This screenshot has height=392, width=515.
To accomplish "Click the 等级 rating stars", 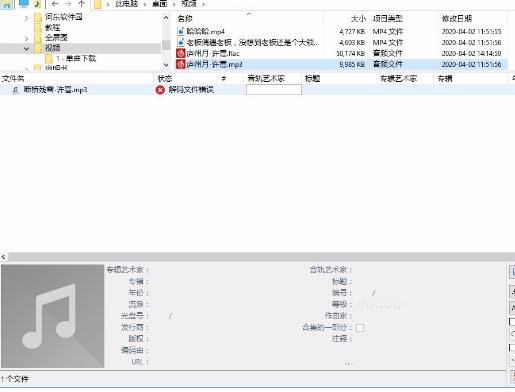I will 379,305.
